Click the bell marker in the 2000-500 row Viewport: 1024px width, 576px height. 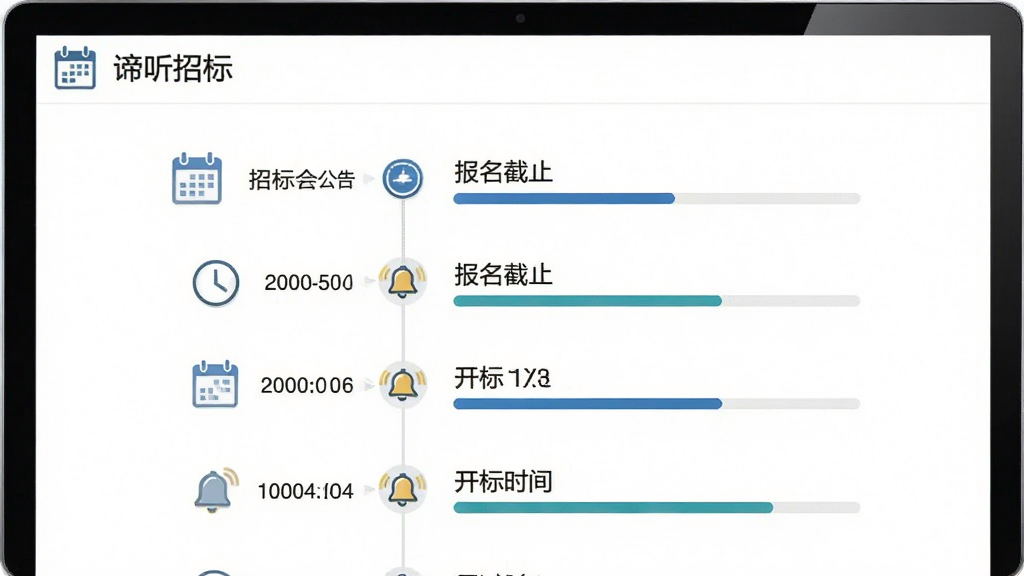point(402,281)
